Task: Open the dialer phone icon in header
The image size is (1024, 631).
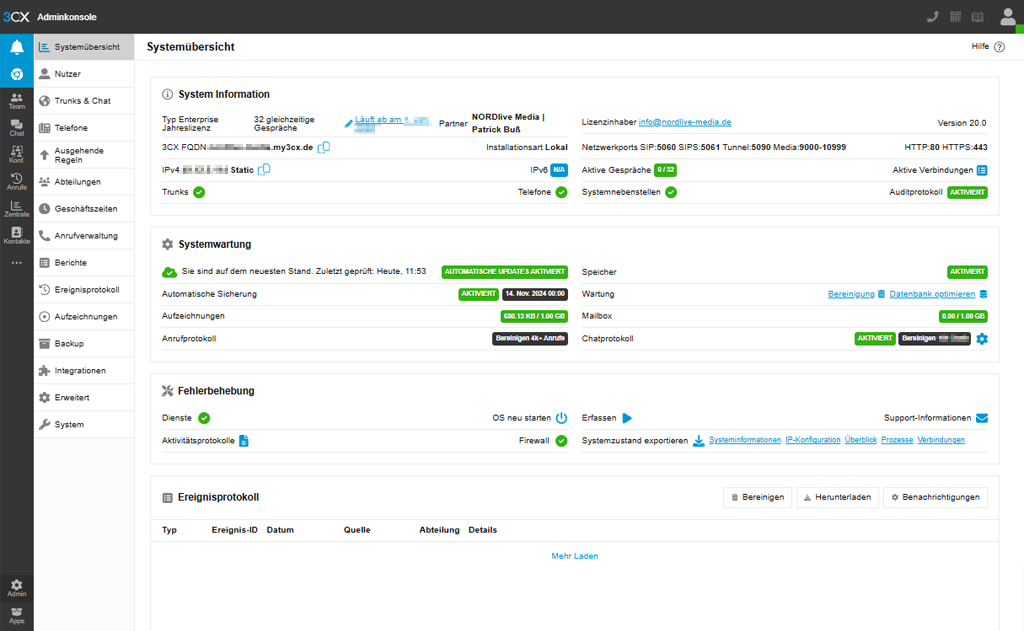Action: point(932,16)
